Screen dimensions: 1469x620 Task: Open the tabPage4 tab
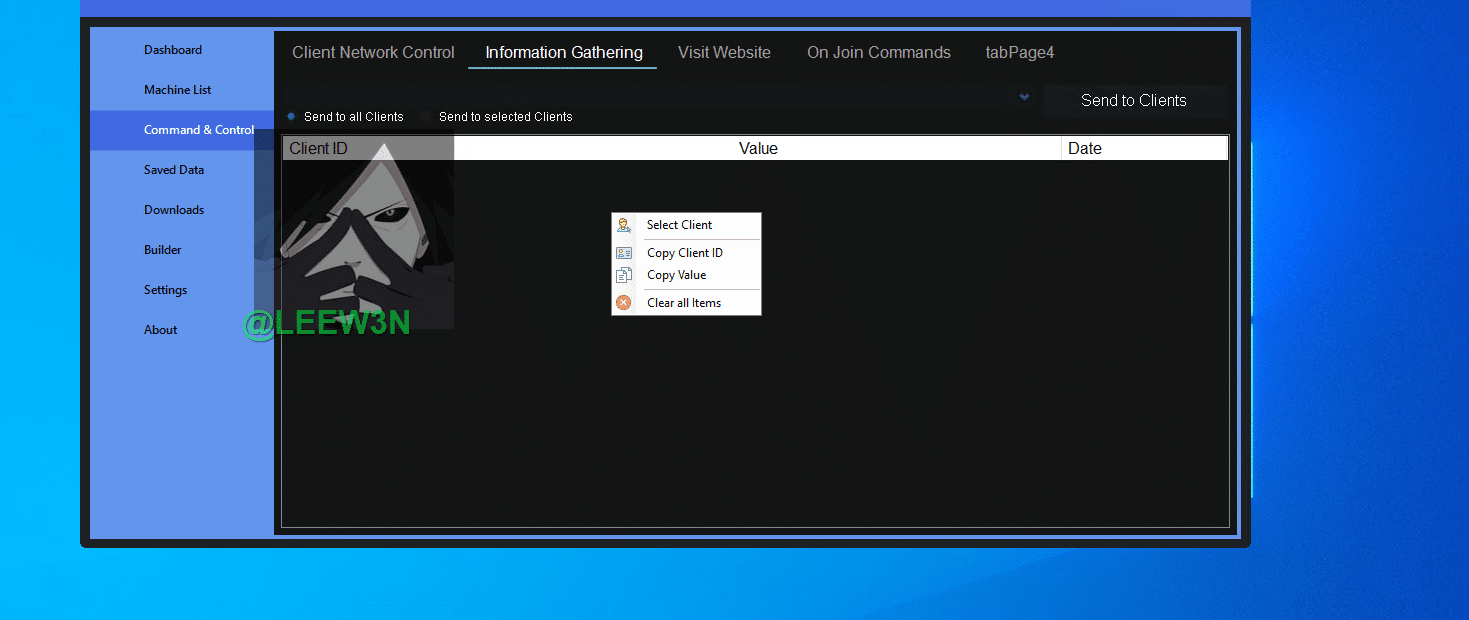1019,53
